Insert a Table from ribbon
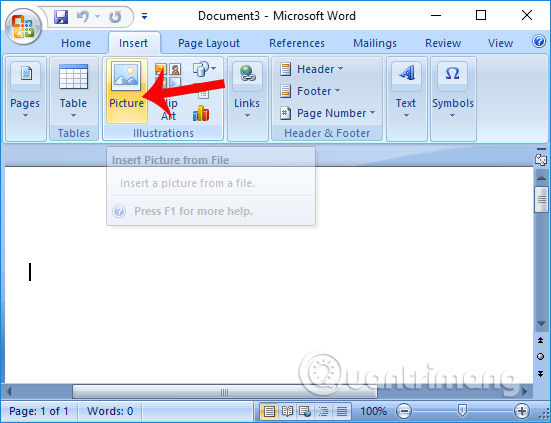 click(73, 91)
